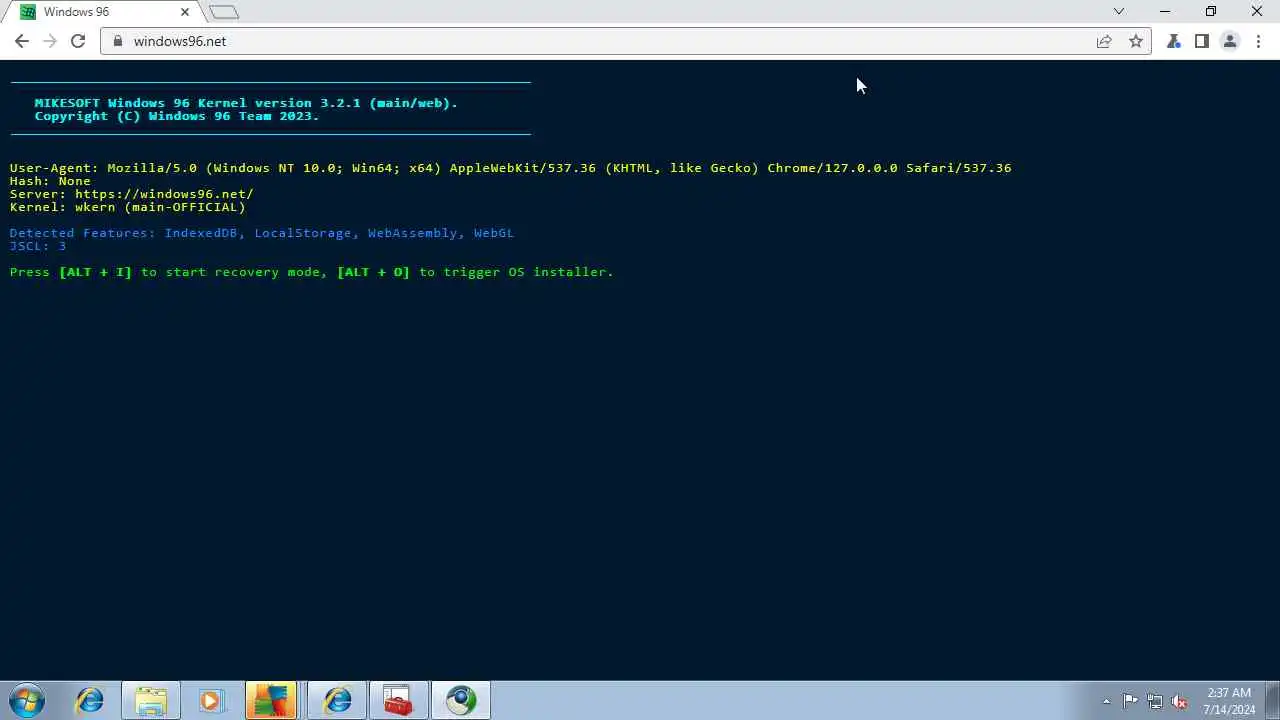Open the browser profile menu

coord(1230,41)
